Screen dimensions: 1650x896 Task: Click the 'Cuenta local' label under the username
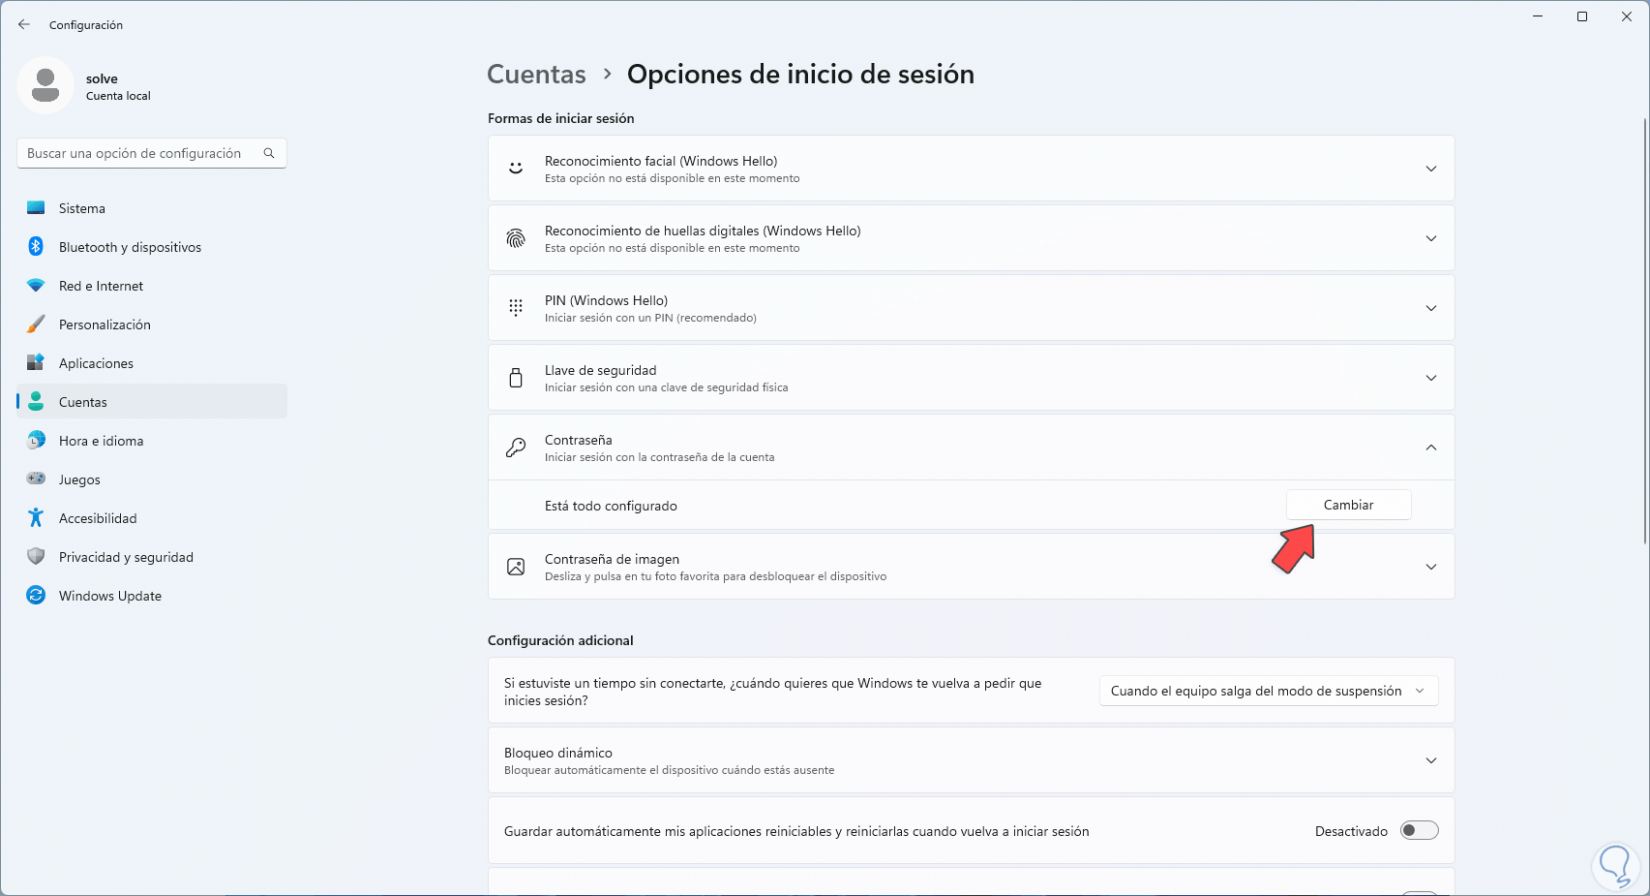click(x=118, y=96)
